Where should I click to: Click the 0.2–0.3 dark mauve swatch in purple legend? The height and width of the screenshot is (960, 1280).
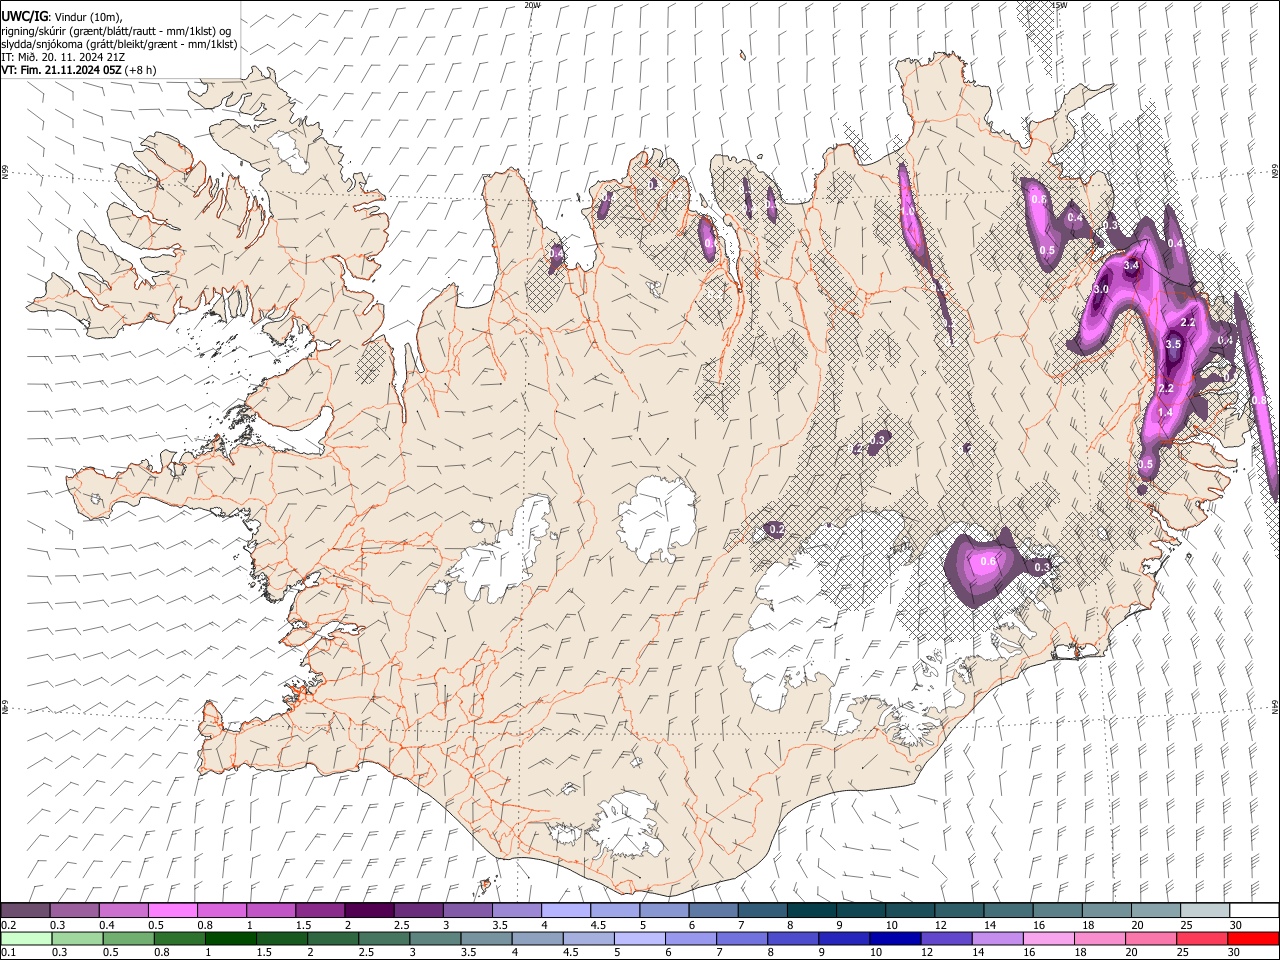click(25, 910)
